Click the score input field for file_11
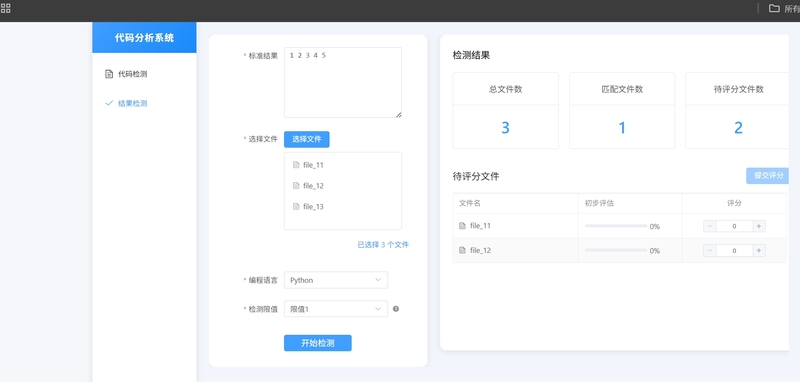800x382 pixels. click(734, 226)
